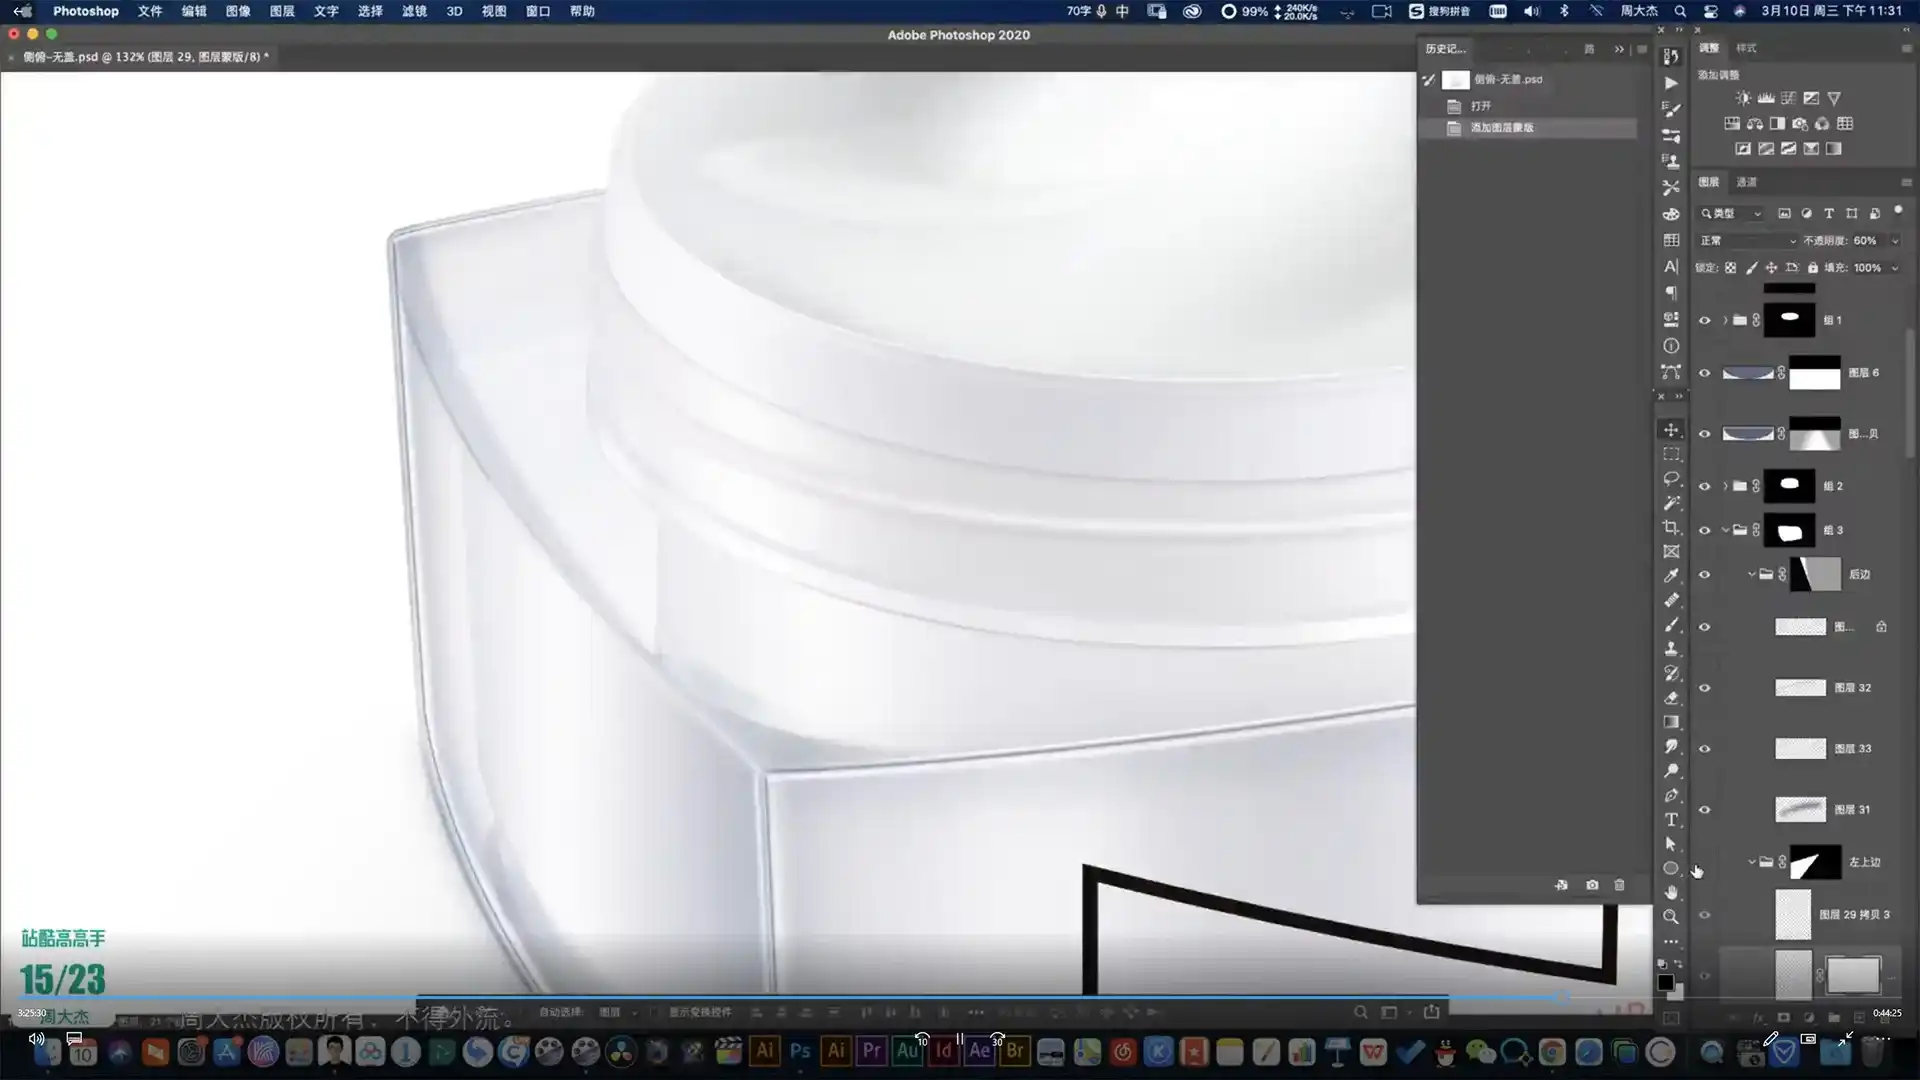Select the Gradient tool
Viewport: 1920px width, 1080px height.
1670,722
